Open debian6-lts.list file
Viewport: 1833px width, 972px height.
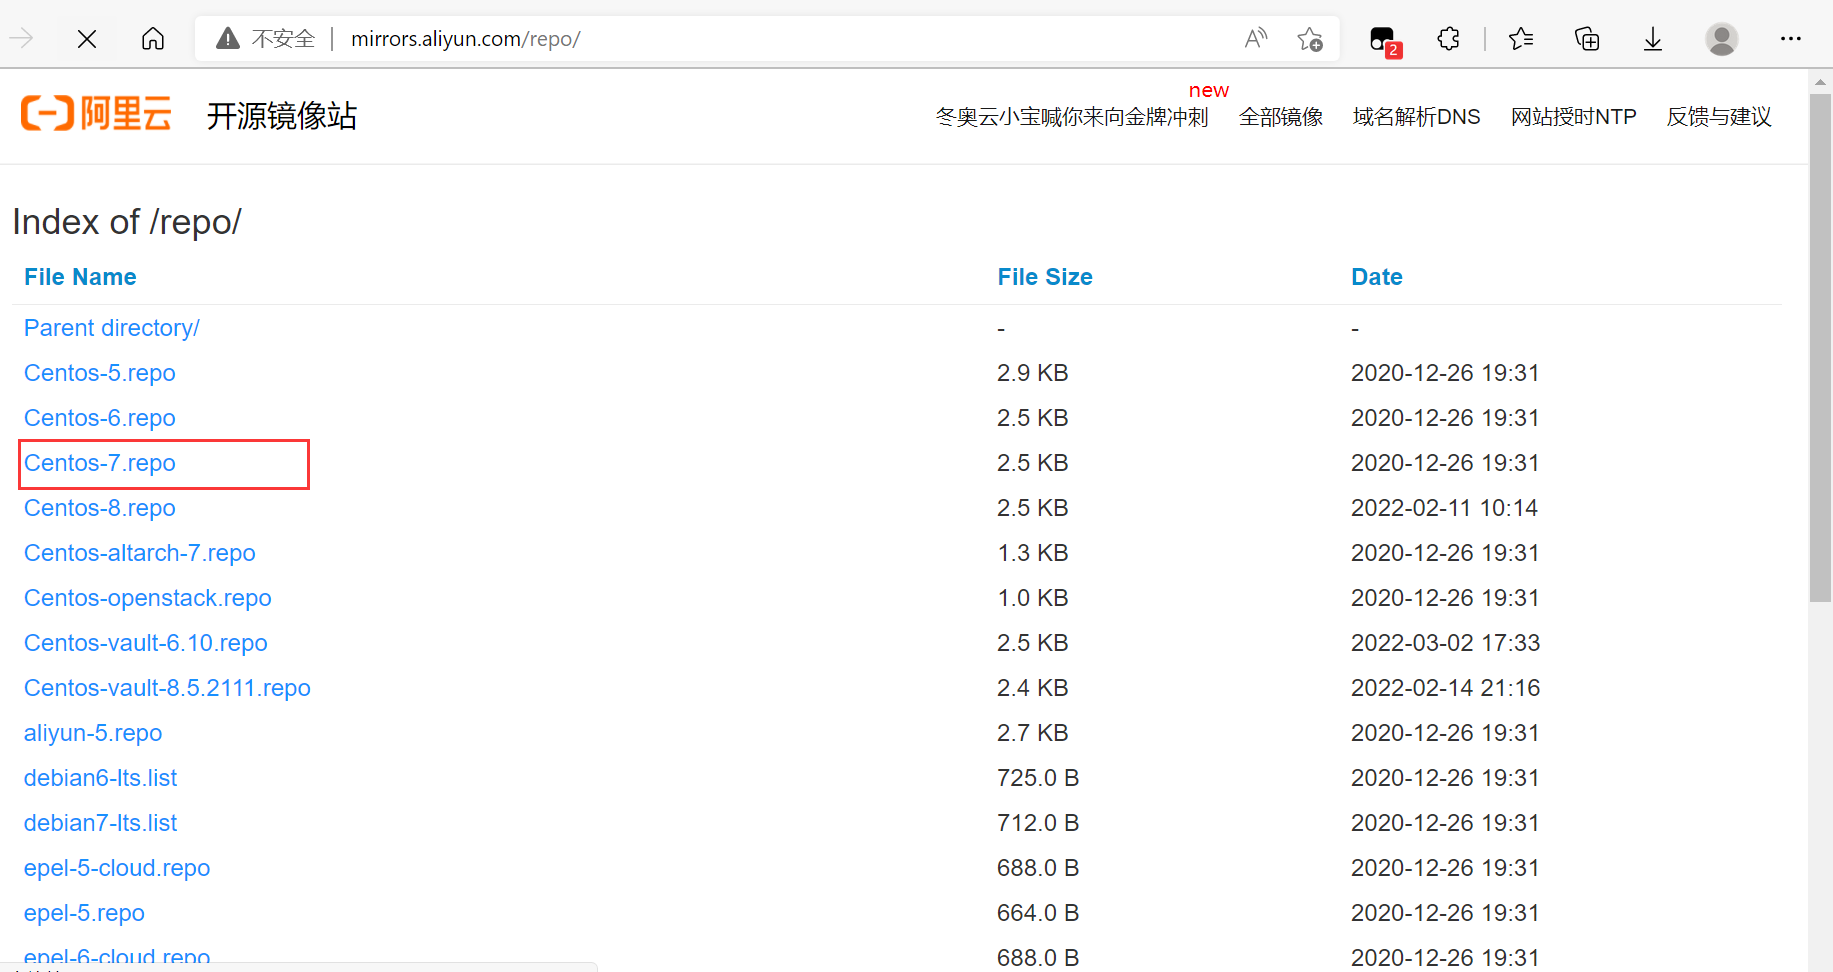click(x=100, y=778)
